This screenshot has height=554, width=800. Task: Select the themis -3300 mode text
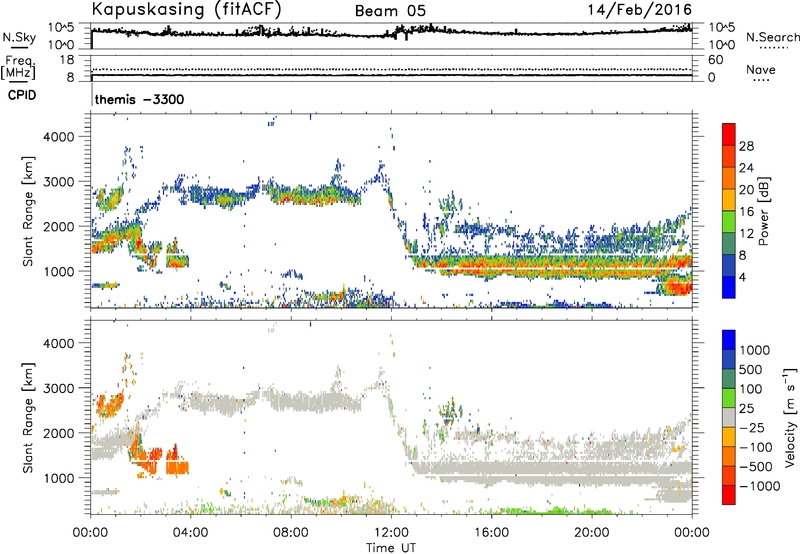coord(139,99)
